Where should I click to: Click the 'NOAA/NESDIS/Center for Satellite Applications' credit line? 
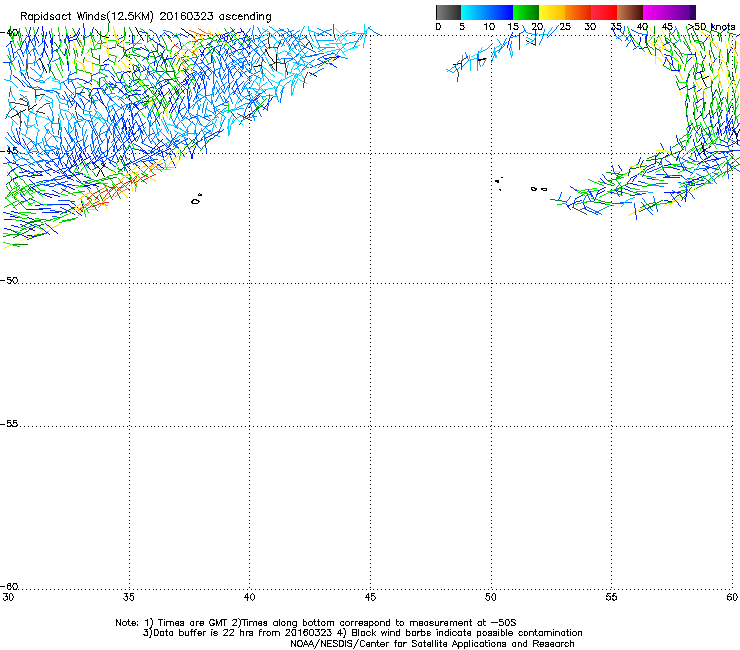coord(432,644)
